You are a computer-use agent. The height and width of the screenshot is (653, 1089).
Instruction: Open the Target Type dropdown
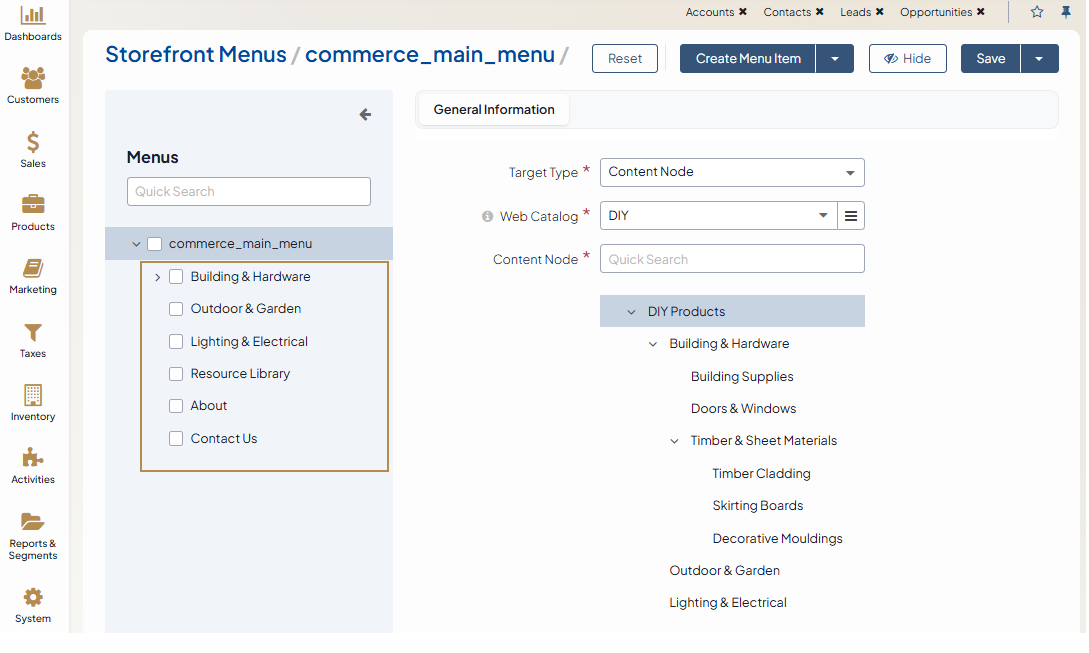coord(732,172)
